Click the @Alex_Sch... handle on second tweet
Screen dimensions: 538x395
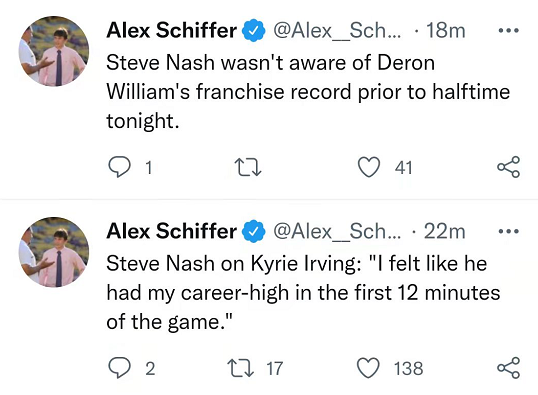point(337,231)
